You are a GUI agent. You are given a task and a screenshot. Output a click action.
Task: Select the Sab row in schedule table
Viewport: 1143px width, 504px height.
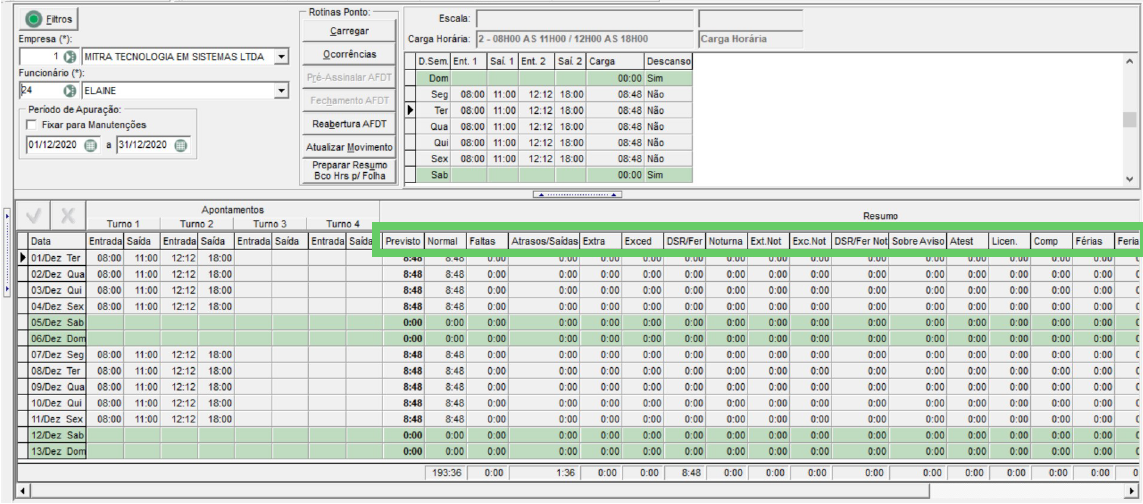(x=548, y=175)
